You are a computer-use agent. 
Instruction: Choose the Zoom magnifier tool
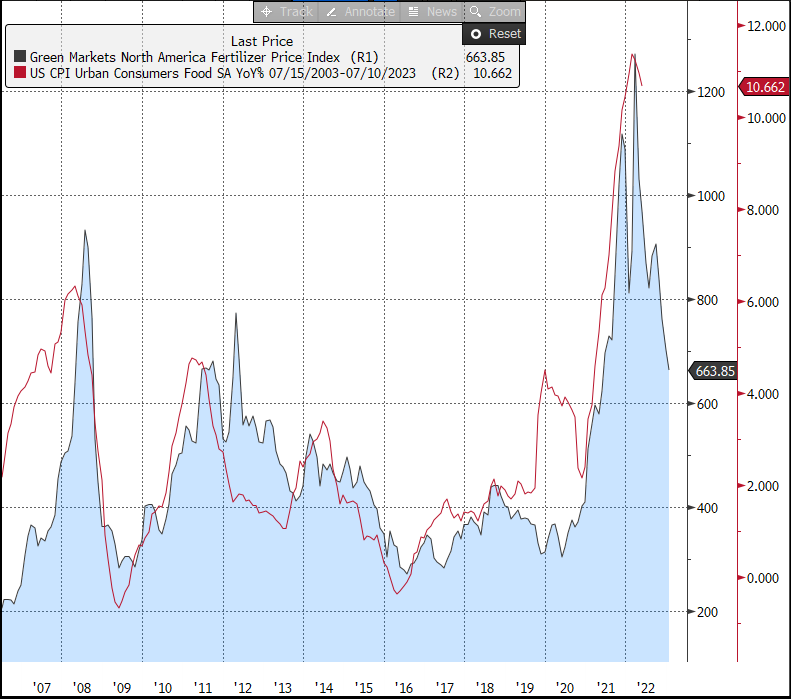pos(495,12)
